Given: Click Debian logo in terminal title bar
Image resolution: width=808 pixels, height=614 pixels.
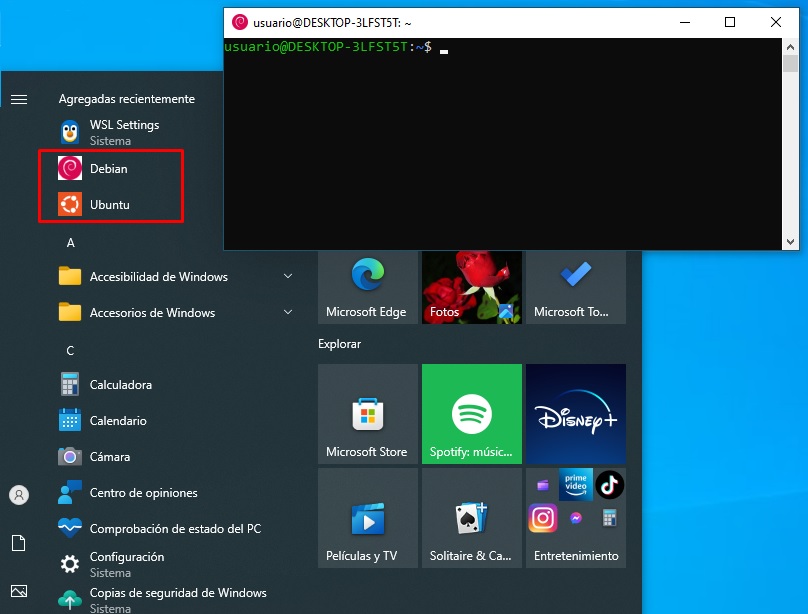Looking at the screenshot, I should tap(240, 22).
